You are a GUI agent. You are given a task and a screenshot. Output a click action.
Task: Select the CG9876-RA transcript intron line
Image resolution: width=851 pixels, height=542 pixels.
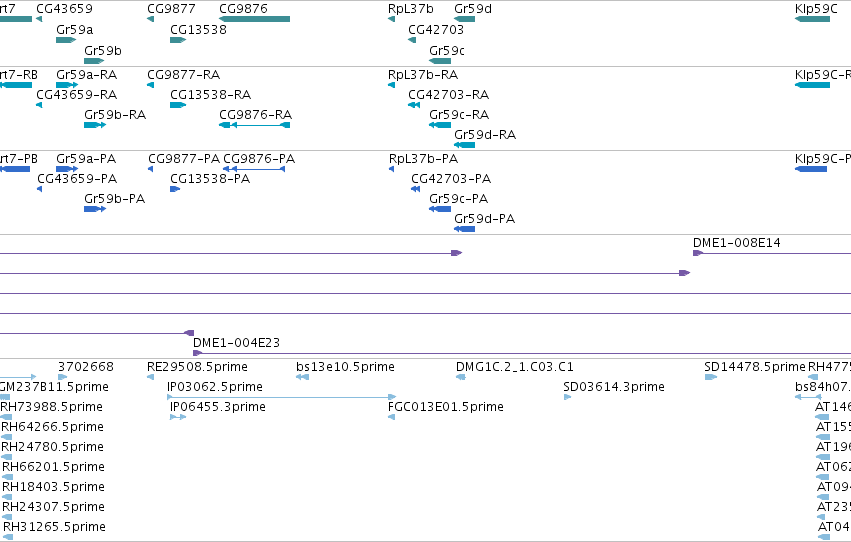258,125
